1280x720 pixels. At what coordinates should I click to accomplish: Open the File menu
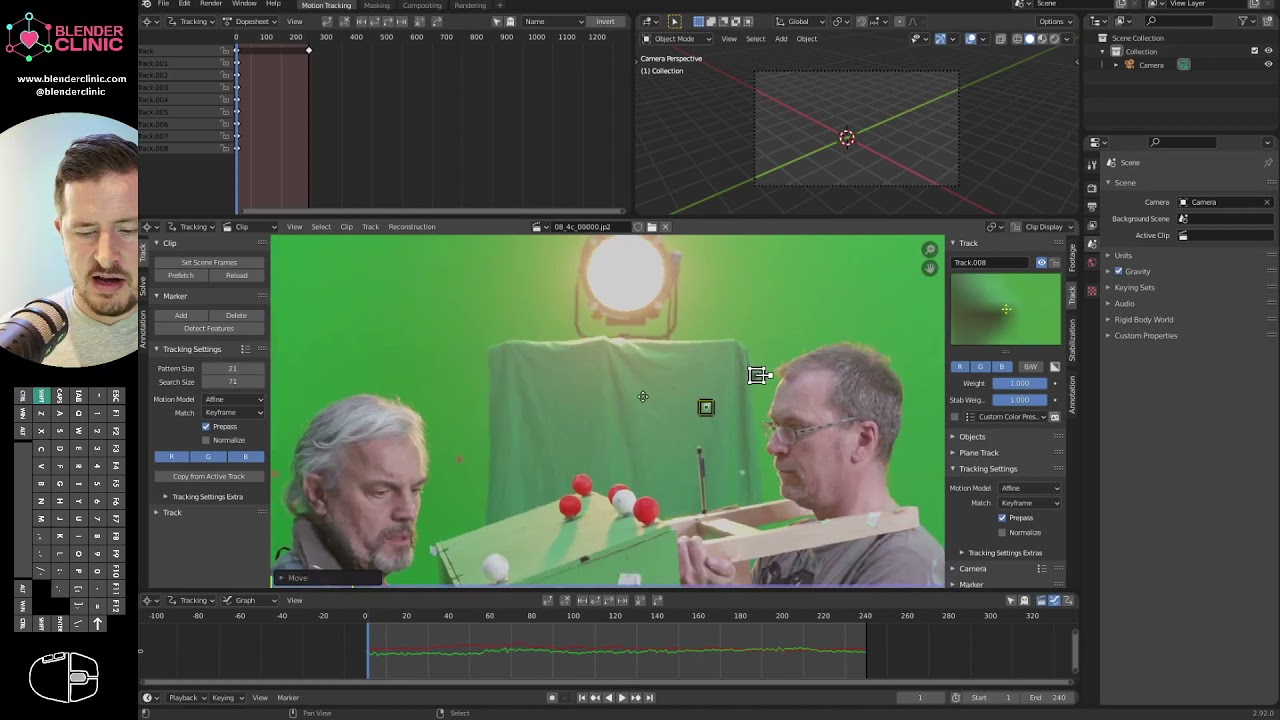click(x=163, y=4)
